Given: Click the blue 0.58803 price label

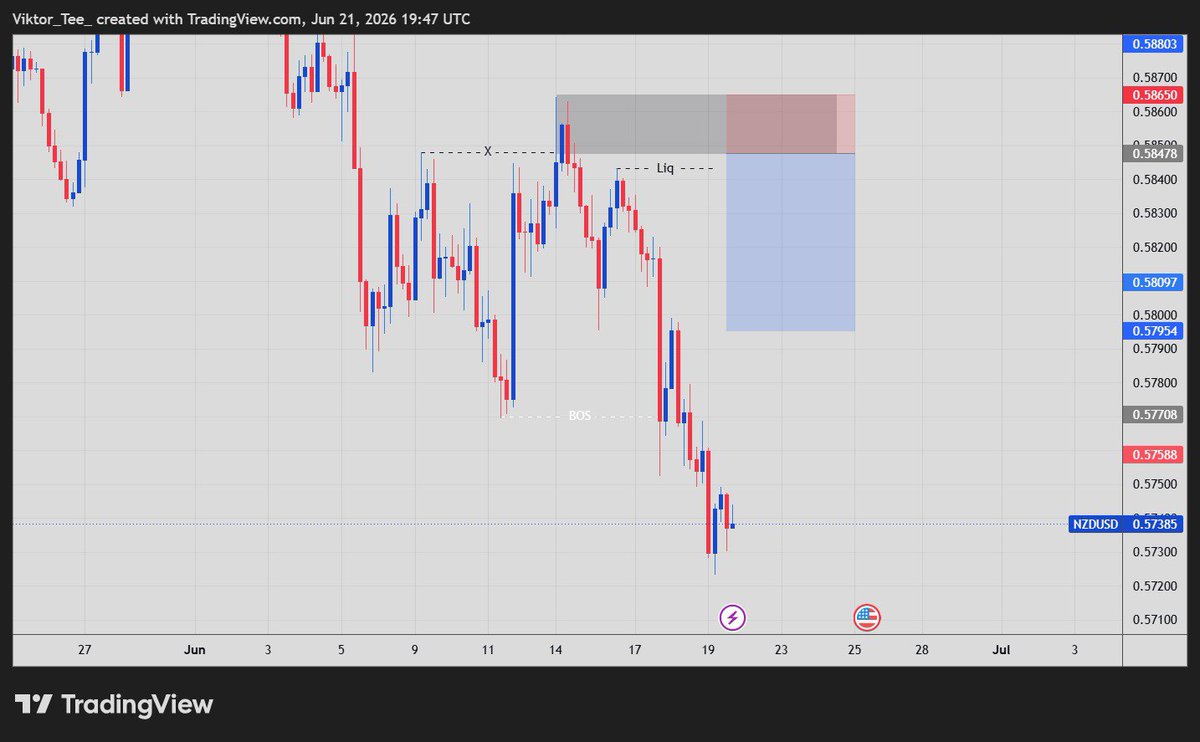Looking at the screenshot, I should point(1155,43).
